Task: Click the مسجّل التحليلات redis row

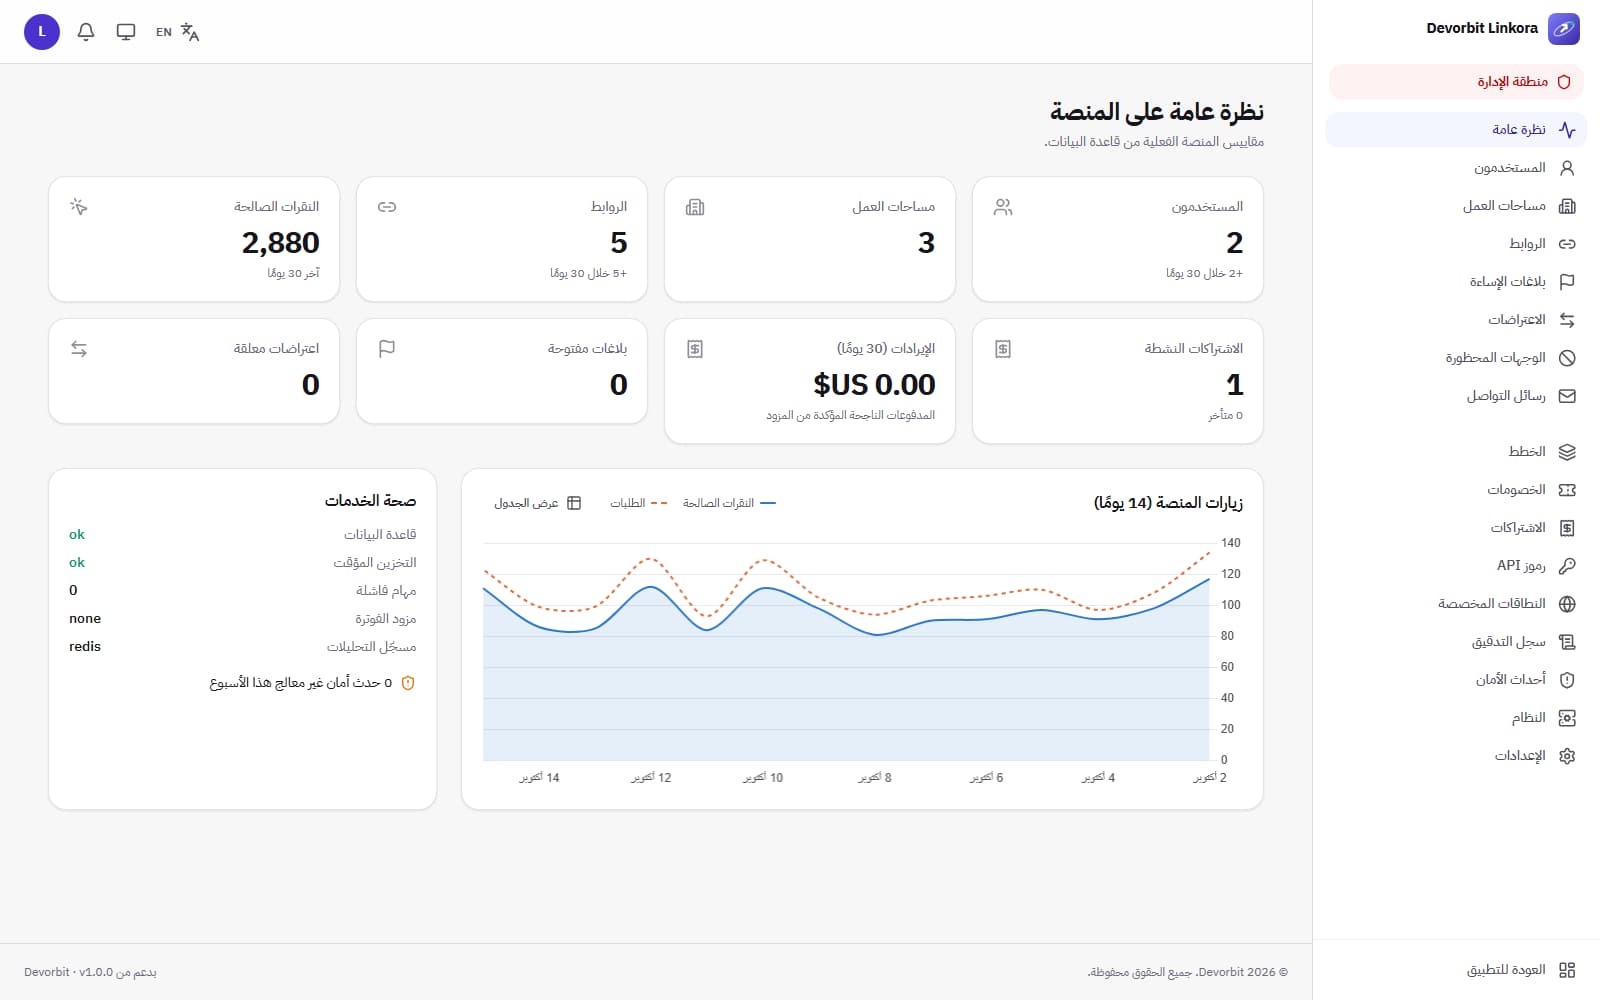Action: pos(243,647)
